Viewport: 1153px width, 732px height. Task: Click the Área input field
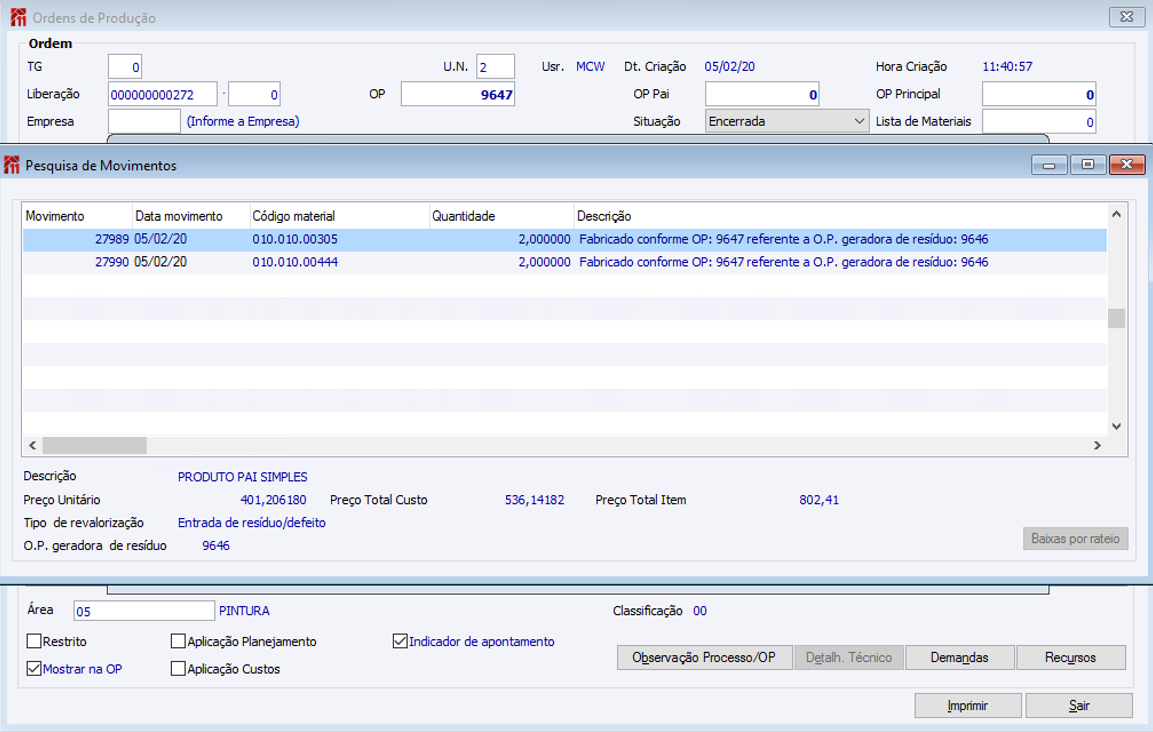point(144,611)
